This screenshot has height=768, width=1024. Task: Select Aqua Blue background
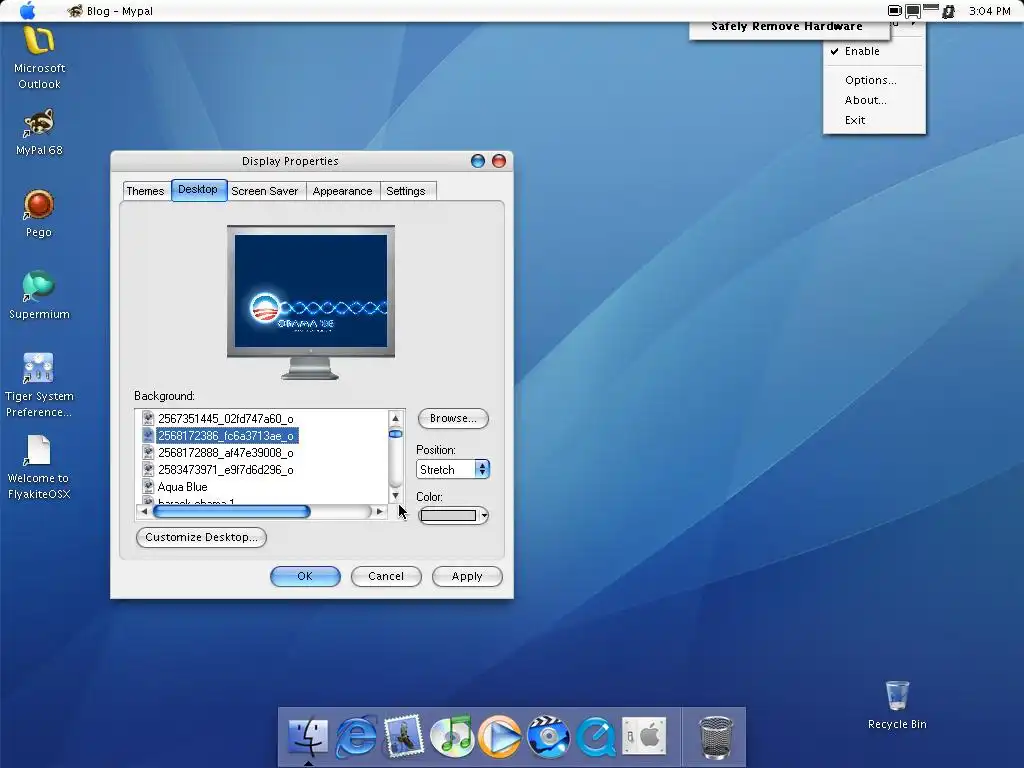point(182,487)
